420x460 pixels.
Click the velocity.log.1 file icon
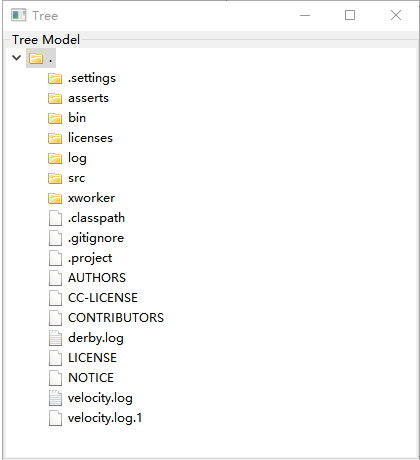55,418
